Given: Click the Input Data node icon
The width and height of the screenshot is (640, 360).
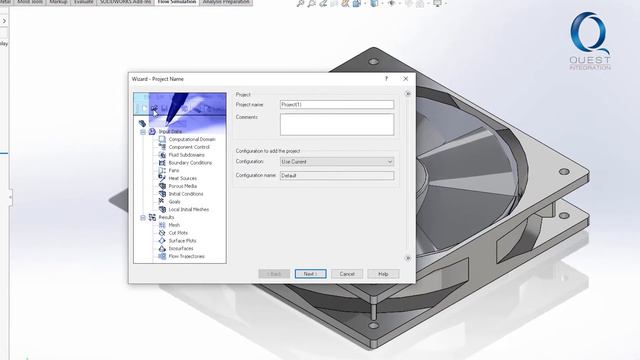Looking at the screenshot, I should pos(152,131).
